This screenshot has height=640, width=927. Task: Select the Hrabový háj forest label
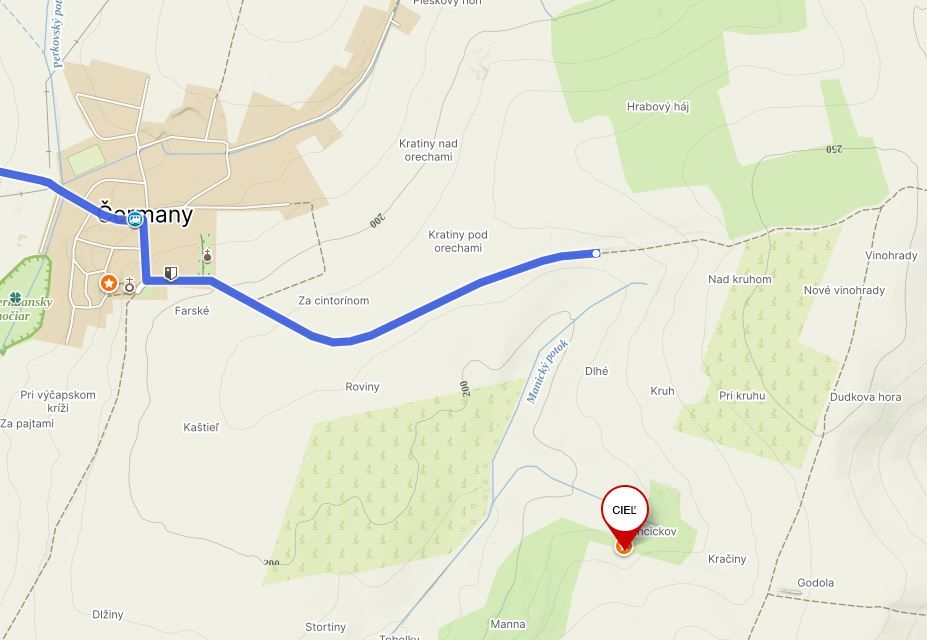[657, 107]
